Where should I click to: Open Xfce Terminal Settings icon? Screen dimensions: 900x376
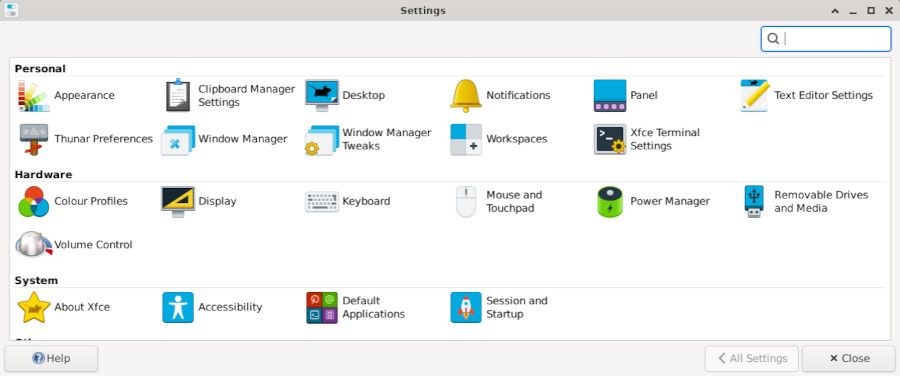coord(610,139)
